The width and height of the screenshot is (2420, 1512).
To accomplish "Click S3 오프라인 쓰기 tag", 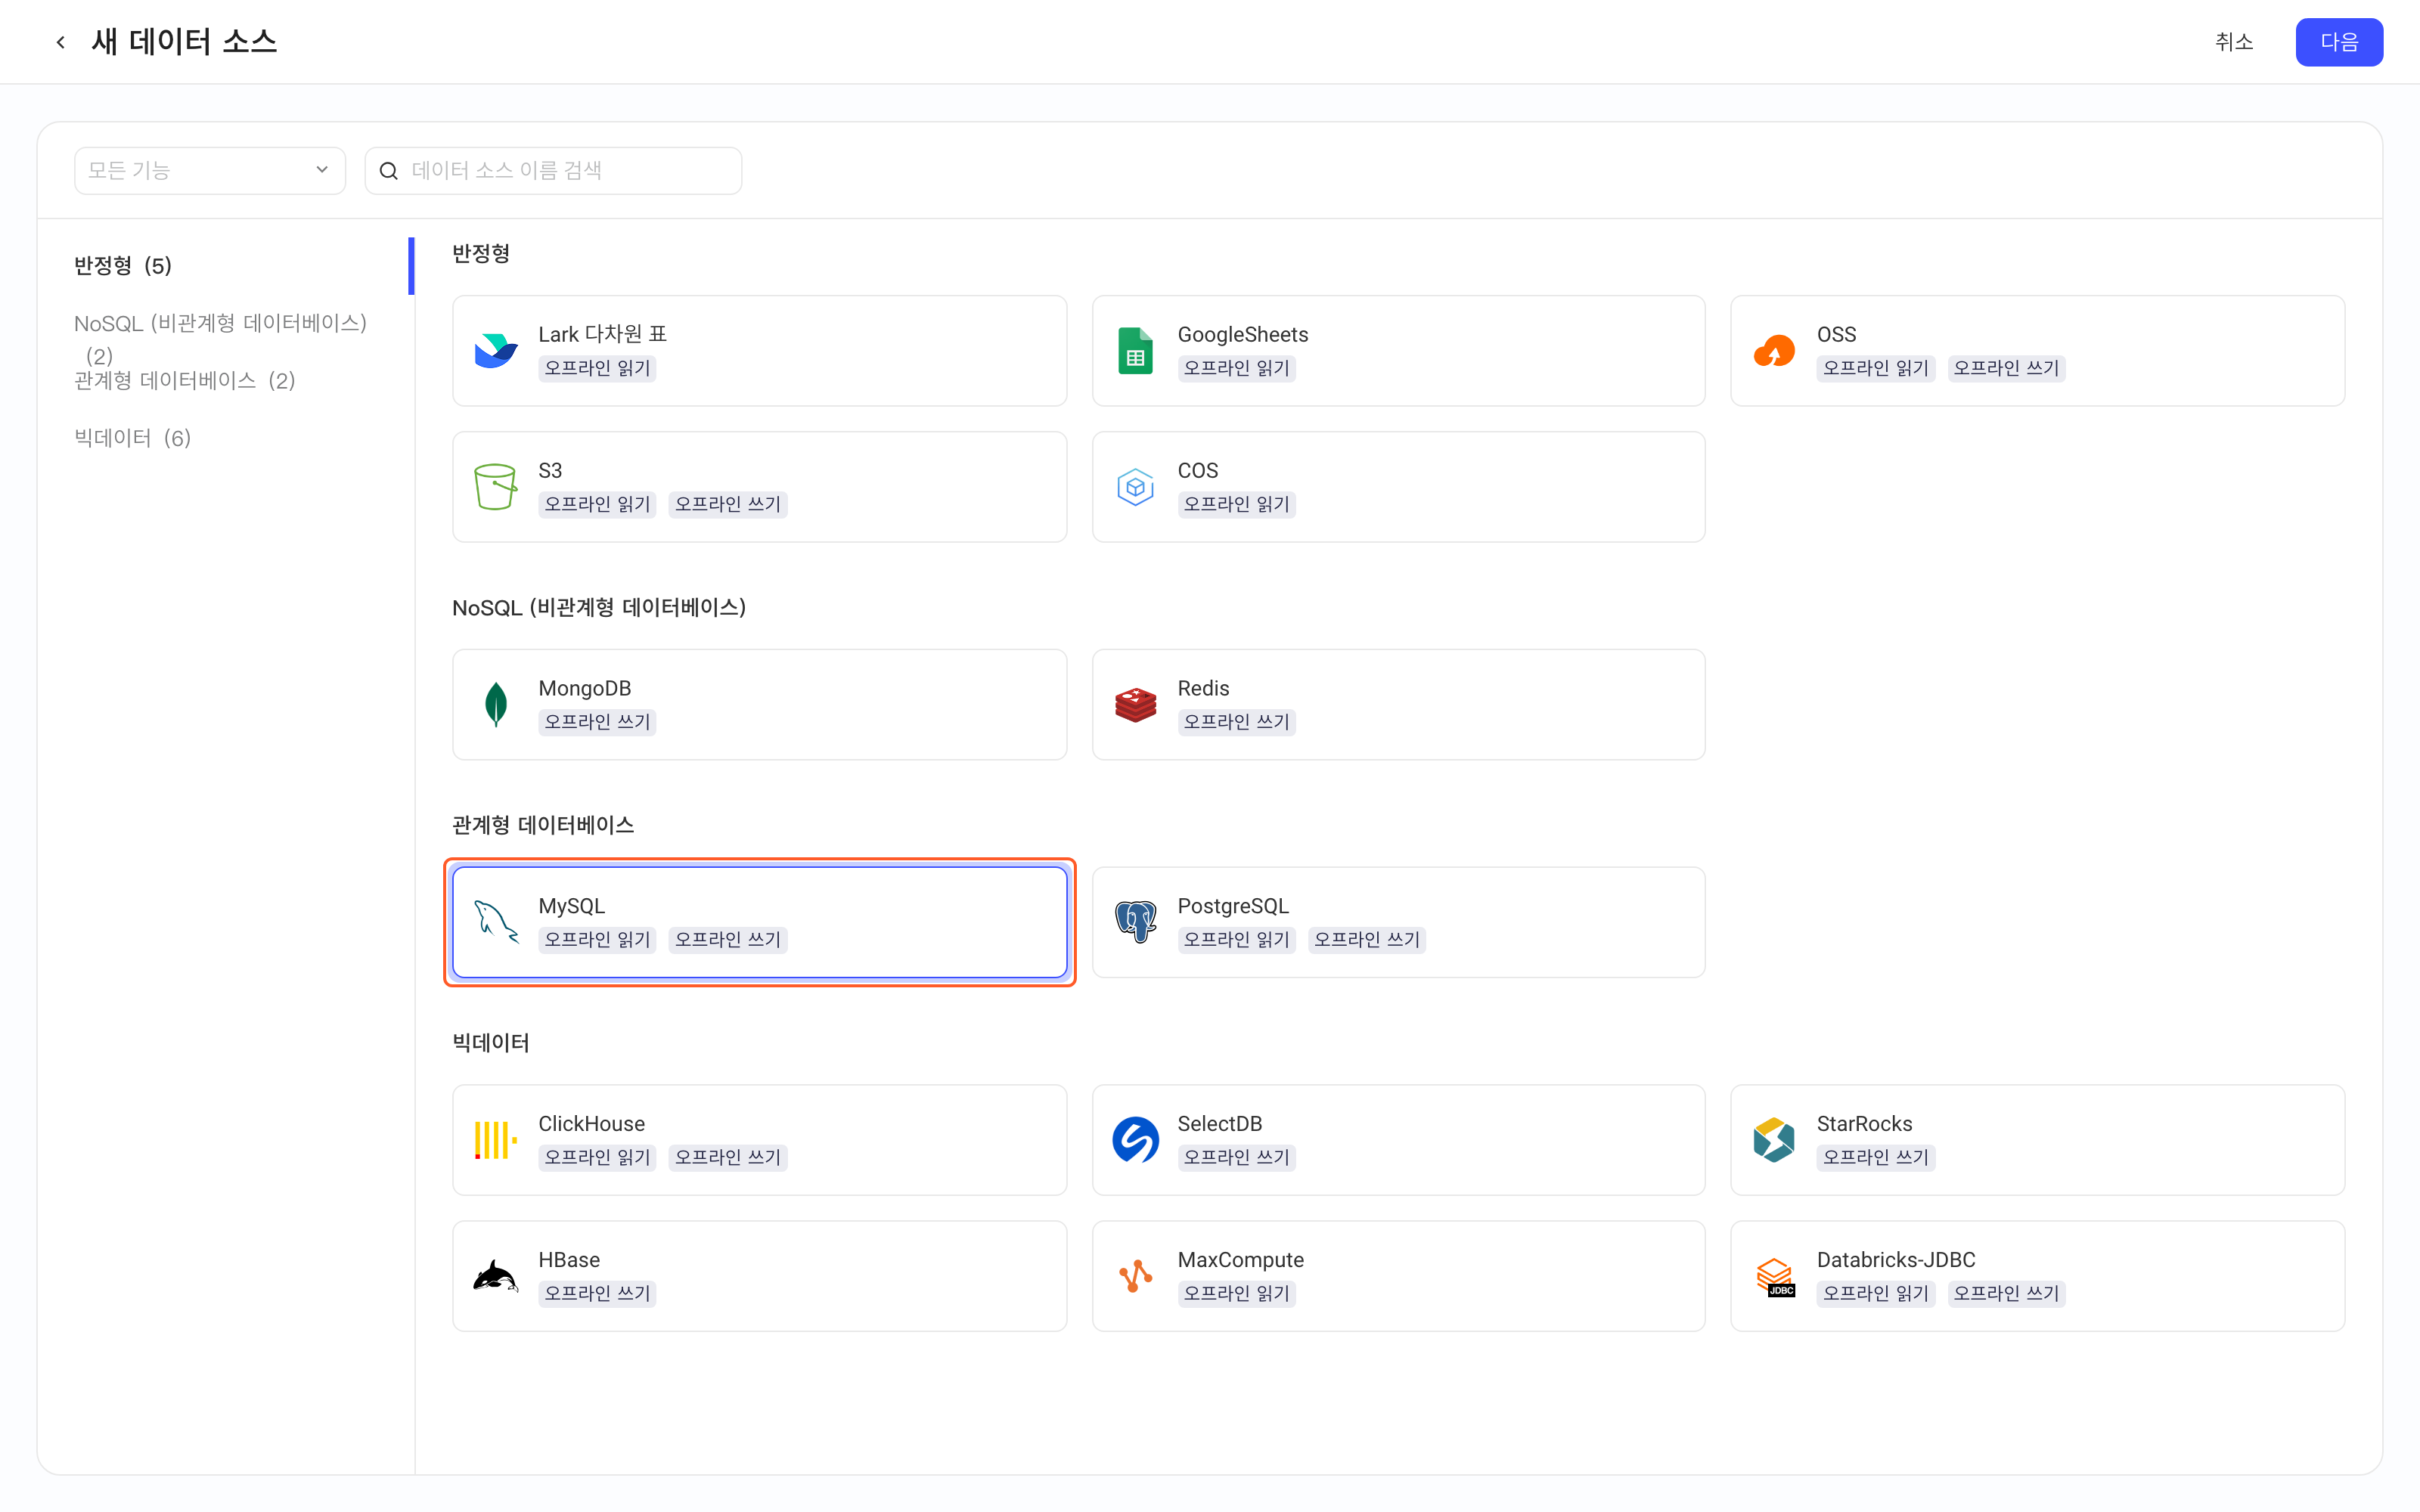I will click(727, 504).
